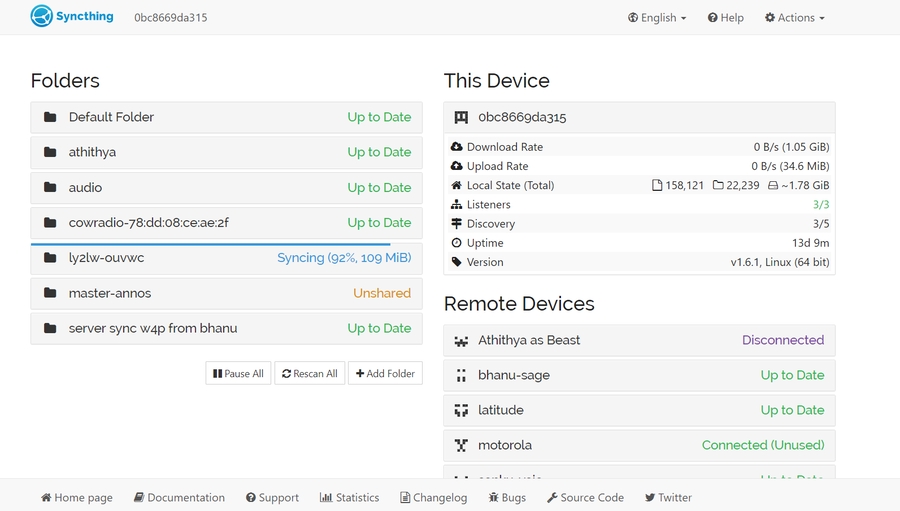Click the folder icon beside athithya
900x511 pixels.
point(50,152)
